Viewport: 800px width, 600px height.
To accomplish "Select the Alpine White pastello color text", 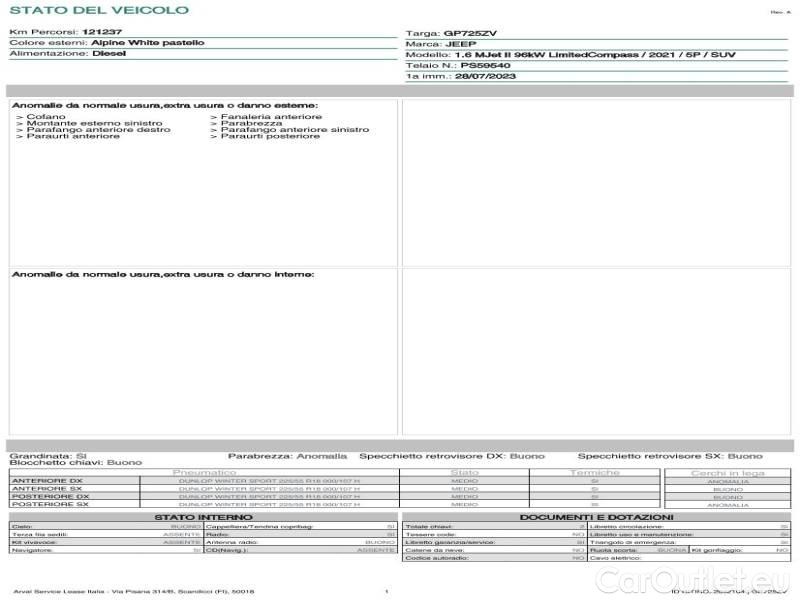I will (x=148, y=43).
